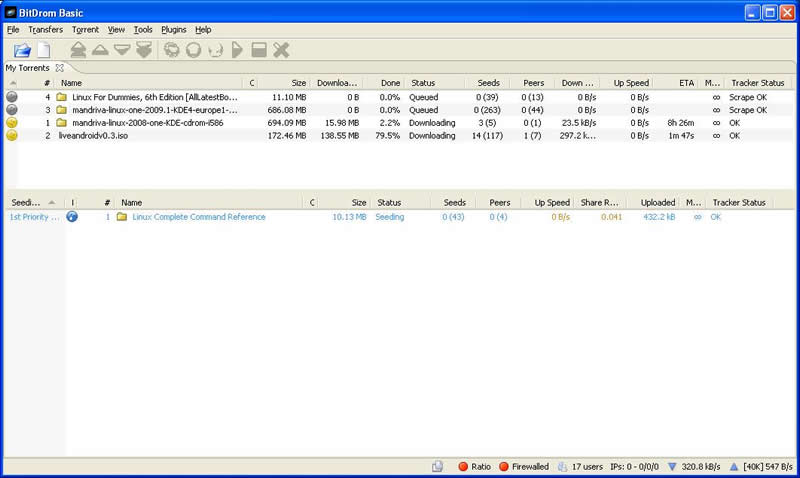Open the Help menu
Viewport: 800px width, 478px height.
[203, 30]
